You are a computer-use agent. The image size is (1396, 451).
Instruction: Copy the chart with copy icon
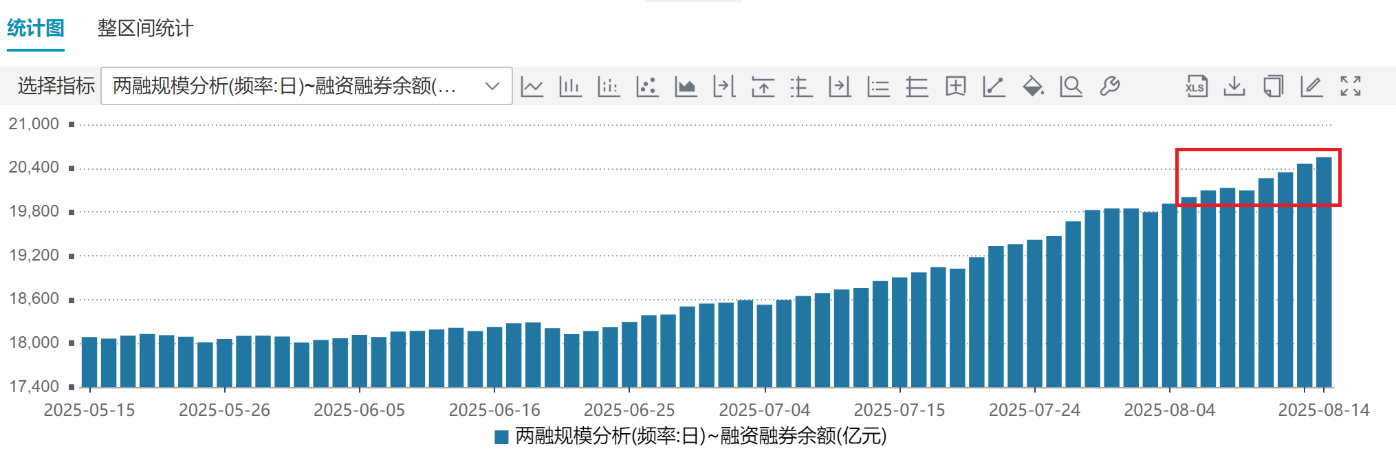coord(1273,87)
